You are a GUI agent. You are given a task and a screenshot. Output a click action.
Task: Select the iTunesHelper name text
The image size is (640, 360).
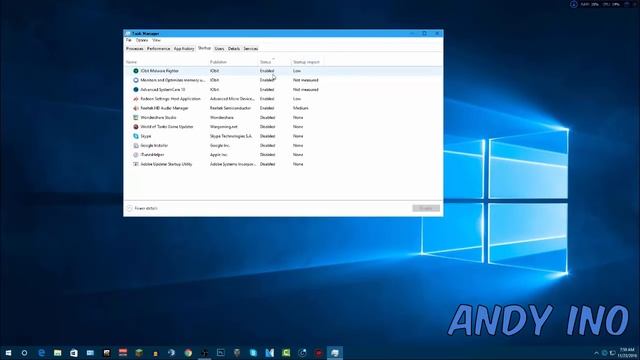[152, 155]
